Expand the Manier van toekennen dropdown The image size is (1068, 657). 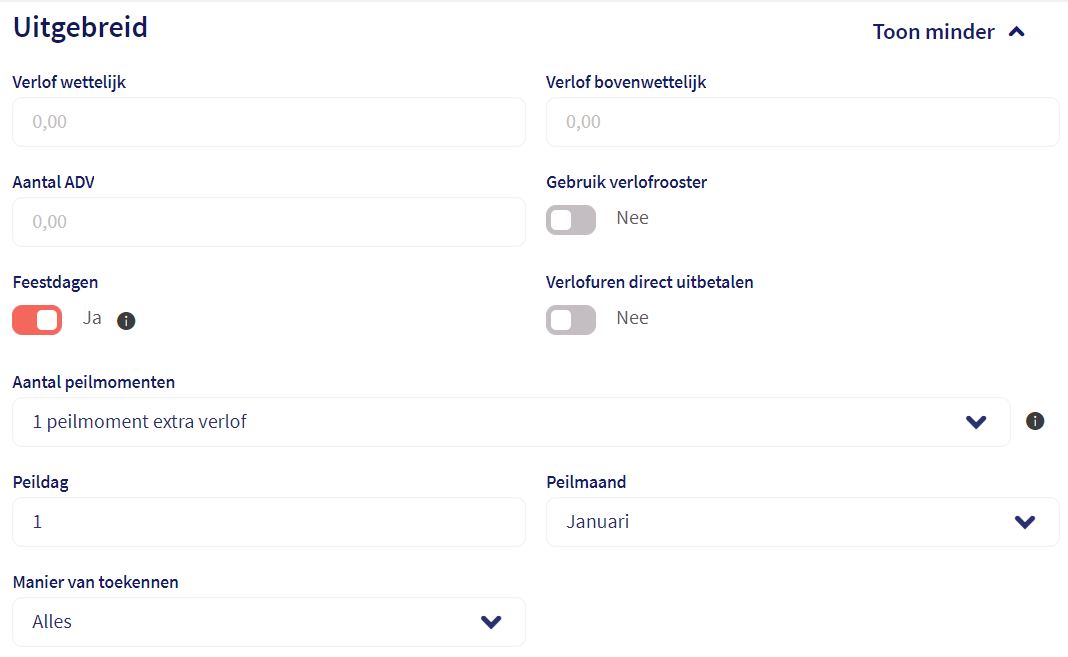click(268, 622)
